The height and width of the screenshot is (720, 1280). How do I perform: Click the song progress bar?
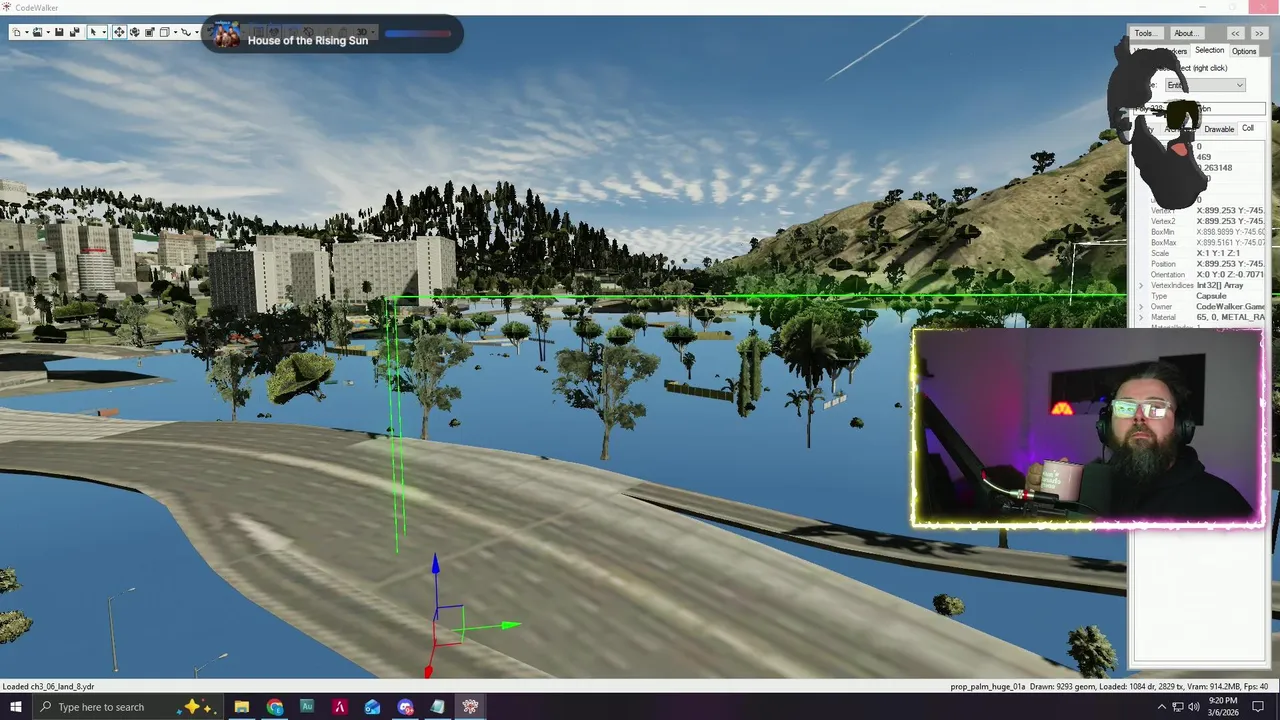tap(418, 33)
